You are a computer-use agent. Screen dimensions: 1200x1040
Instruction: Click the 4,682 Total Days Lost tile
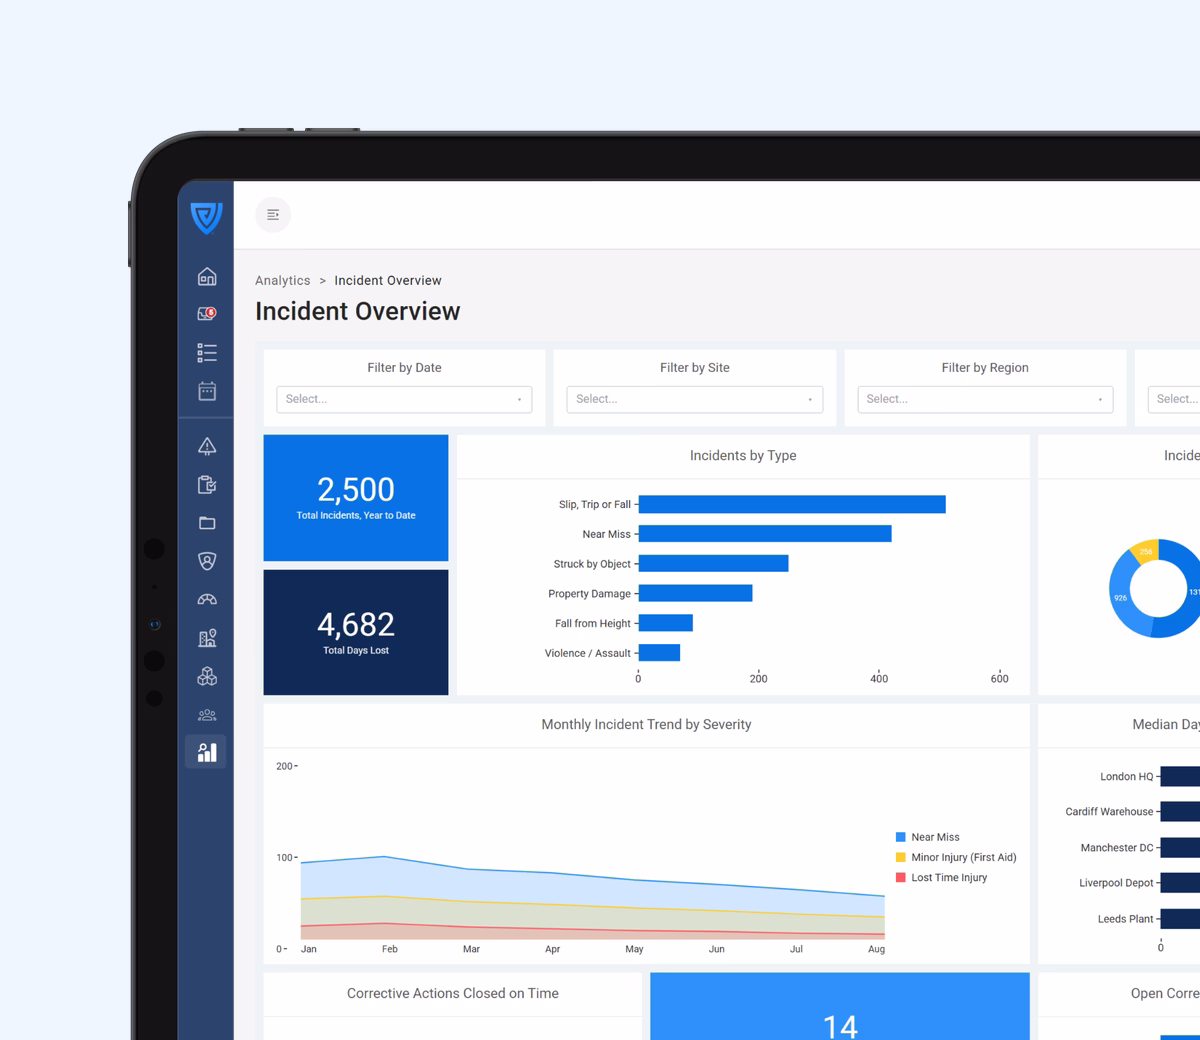coord(356,632)
